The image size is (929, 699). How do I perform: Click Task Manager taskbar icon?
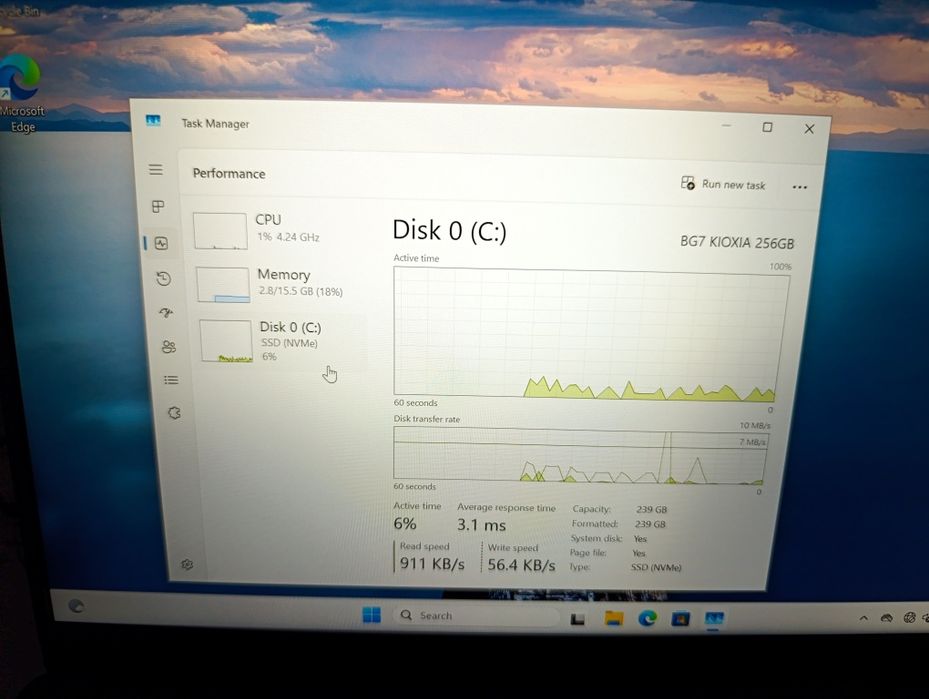[x=714, y=620]
